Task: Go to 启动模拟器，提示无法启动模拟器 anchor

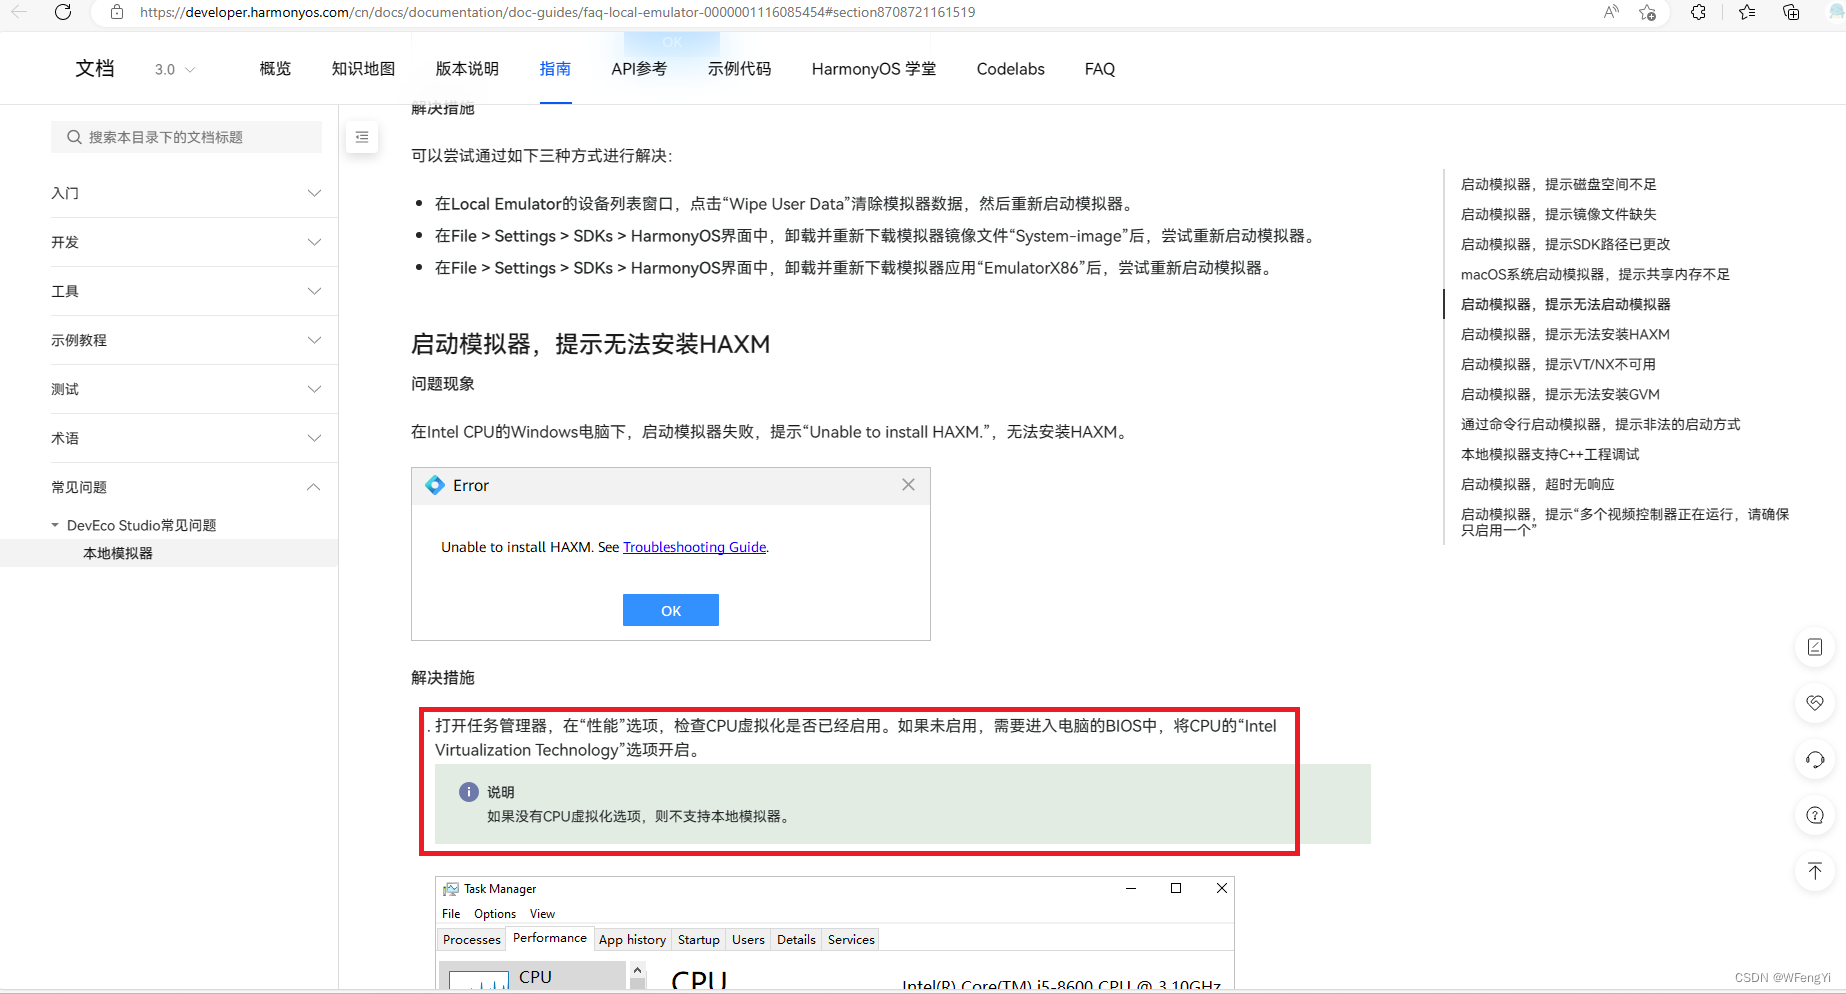Action: click(1565, 304)
